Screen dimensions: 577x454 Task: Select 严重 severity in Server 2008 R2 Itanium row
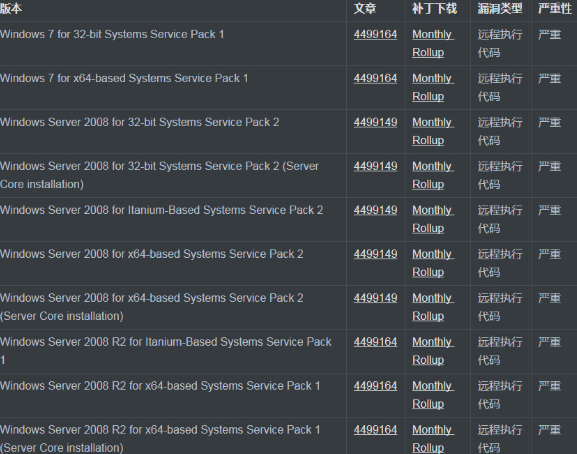(549, 342)
